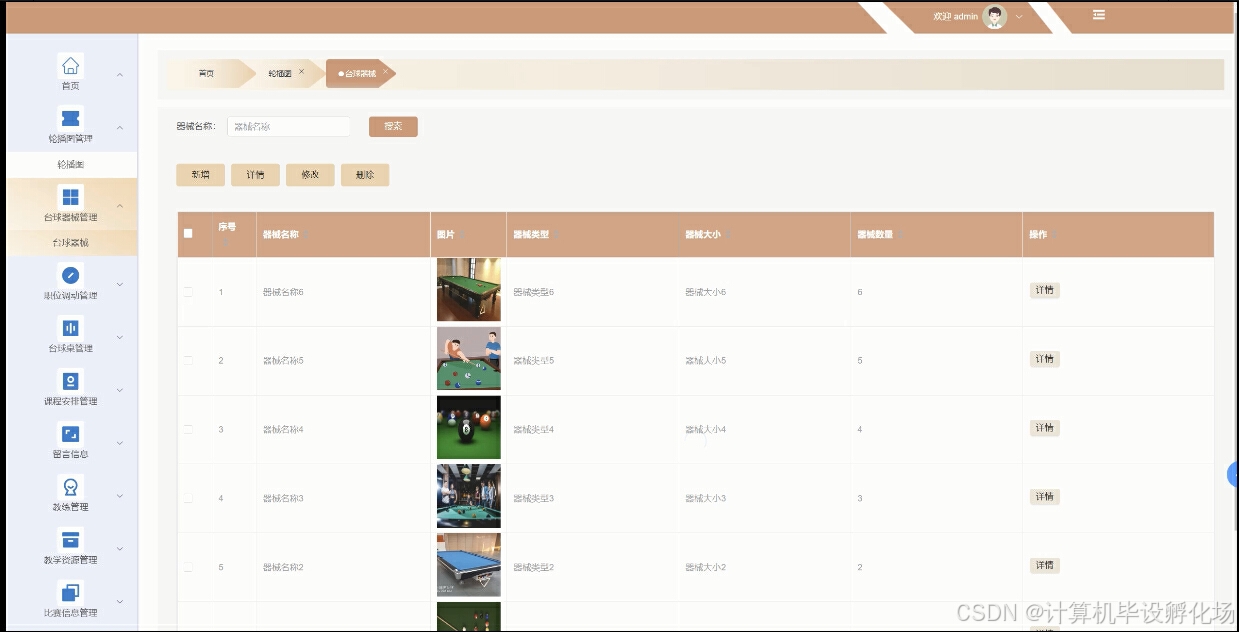Screen dimensions: 1239x632
Task: Close the 台球器械 tab with its x
Action: pos(385,71)
